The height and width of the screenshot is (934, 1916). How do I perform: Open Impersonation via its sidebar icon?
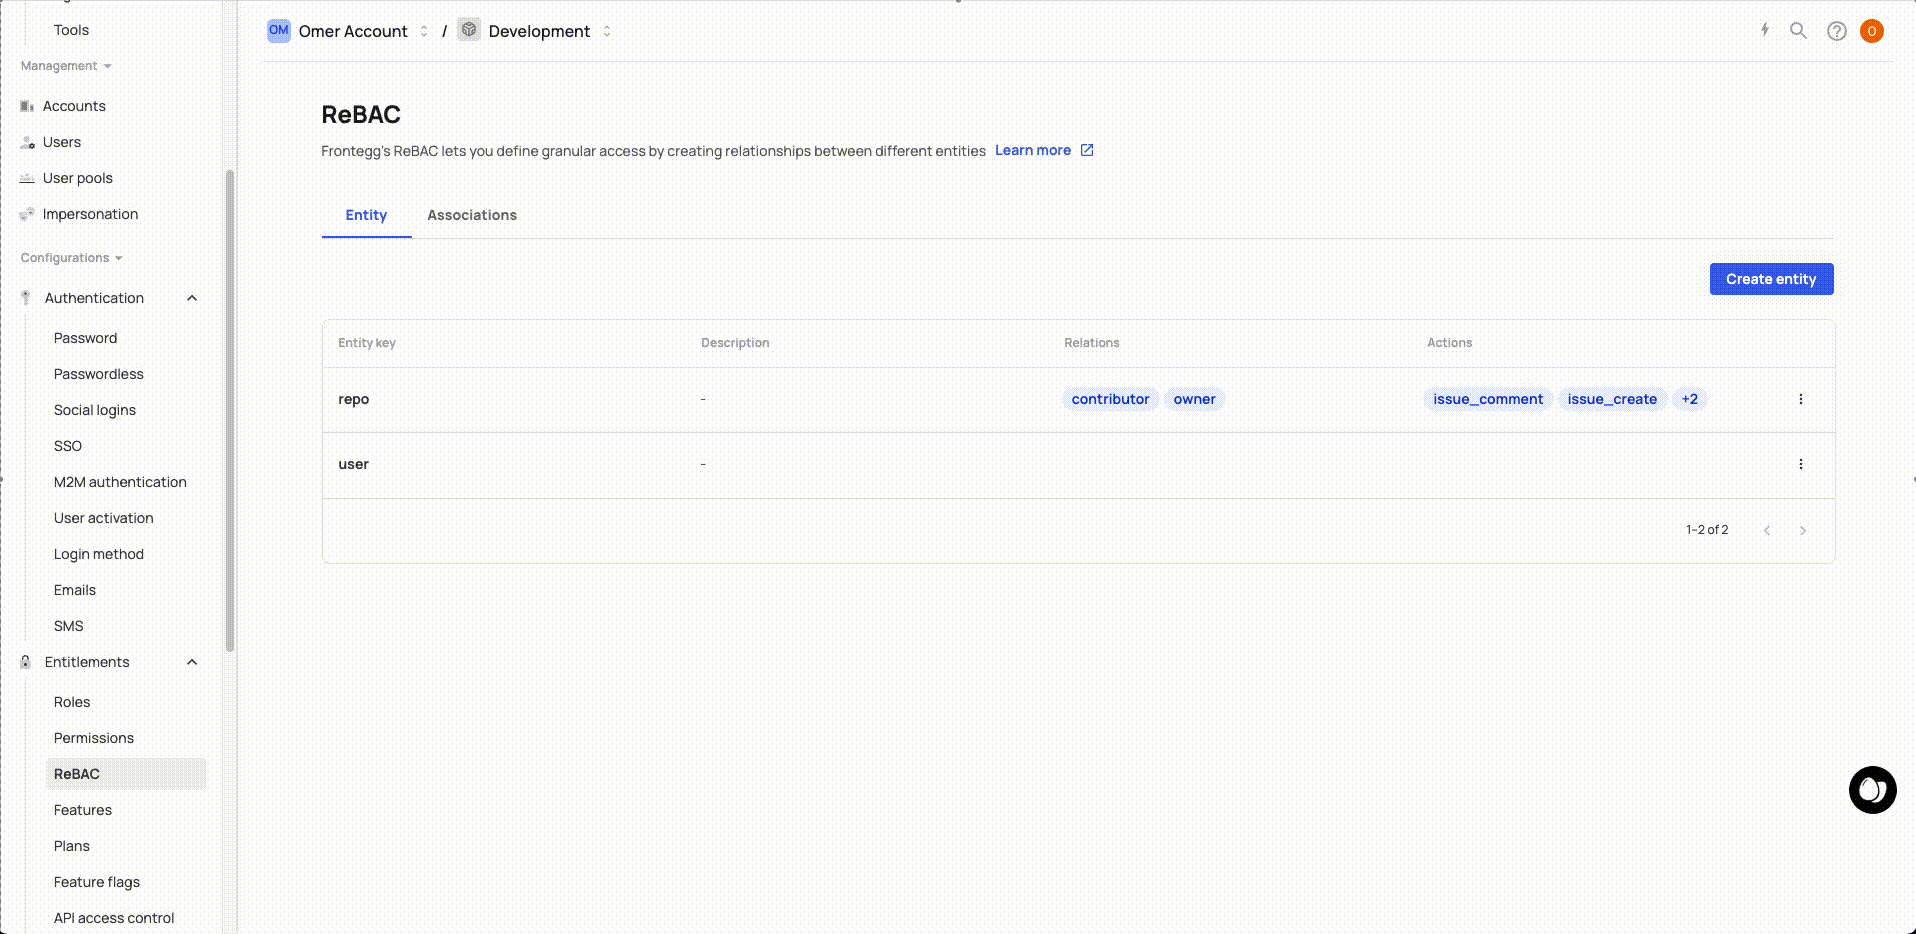[x=26, y=214]
